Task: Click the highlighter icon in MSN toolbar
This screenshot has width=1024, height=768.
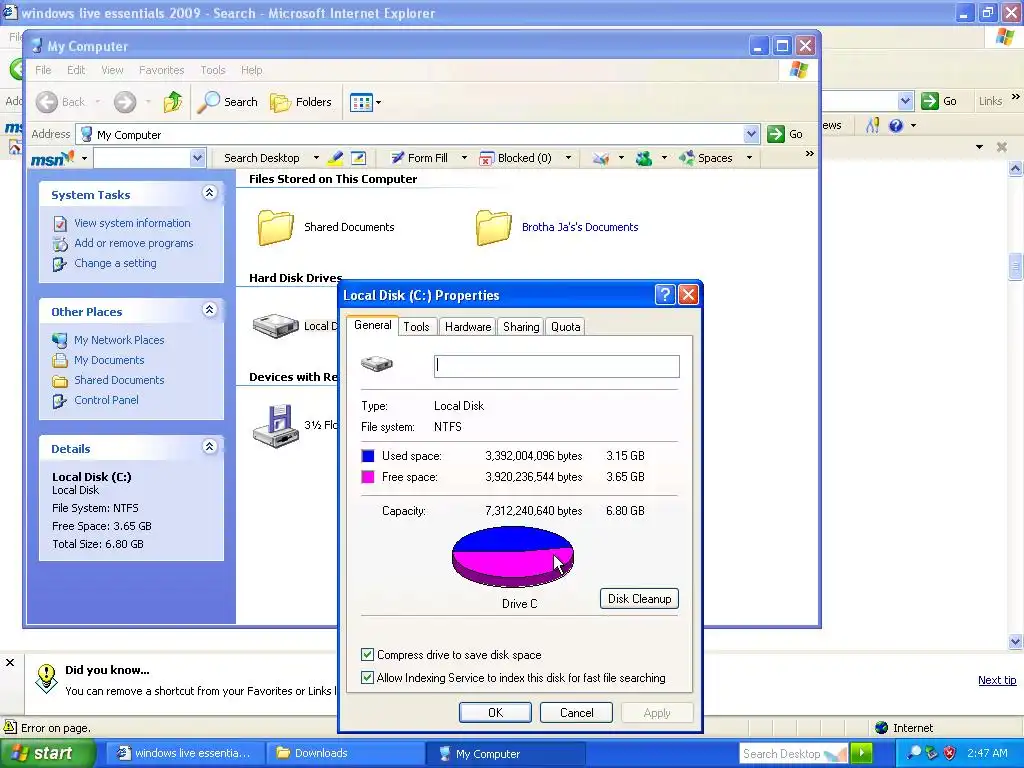Action: [x=335, y=158]
